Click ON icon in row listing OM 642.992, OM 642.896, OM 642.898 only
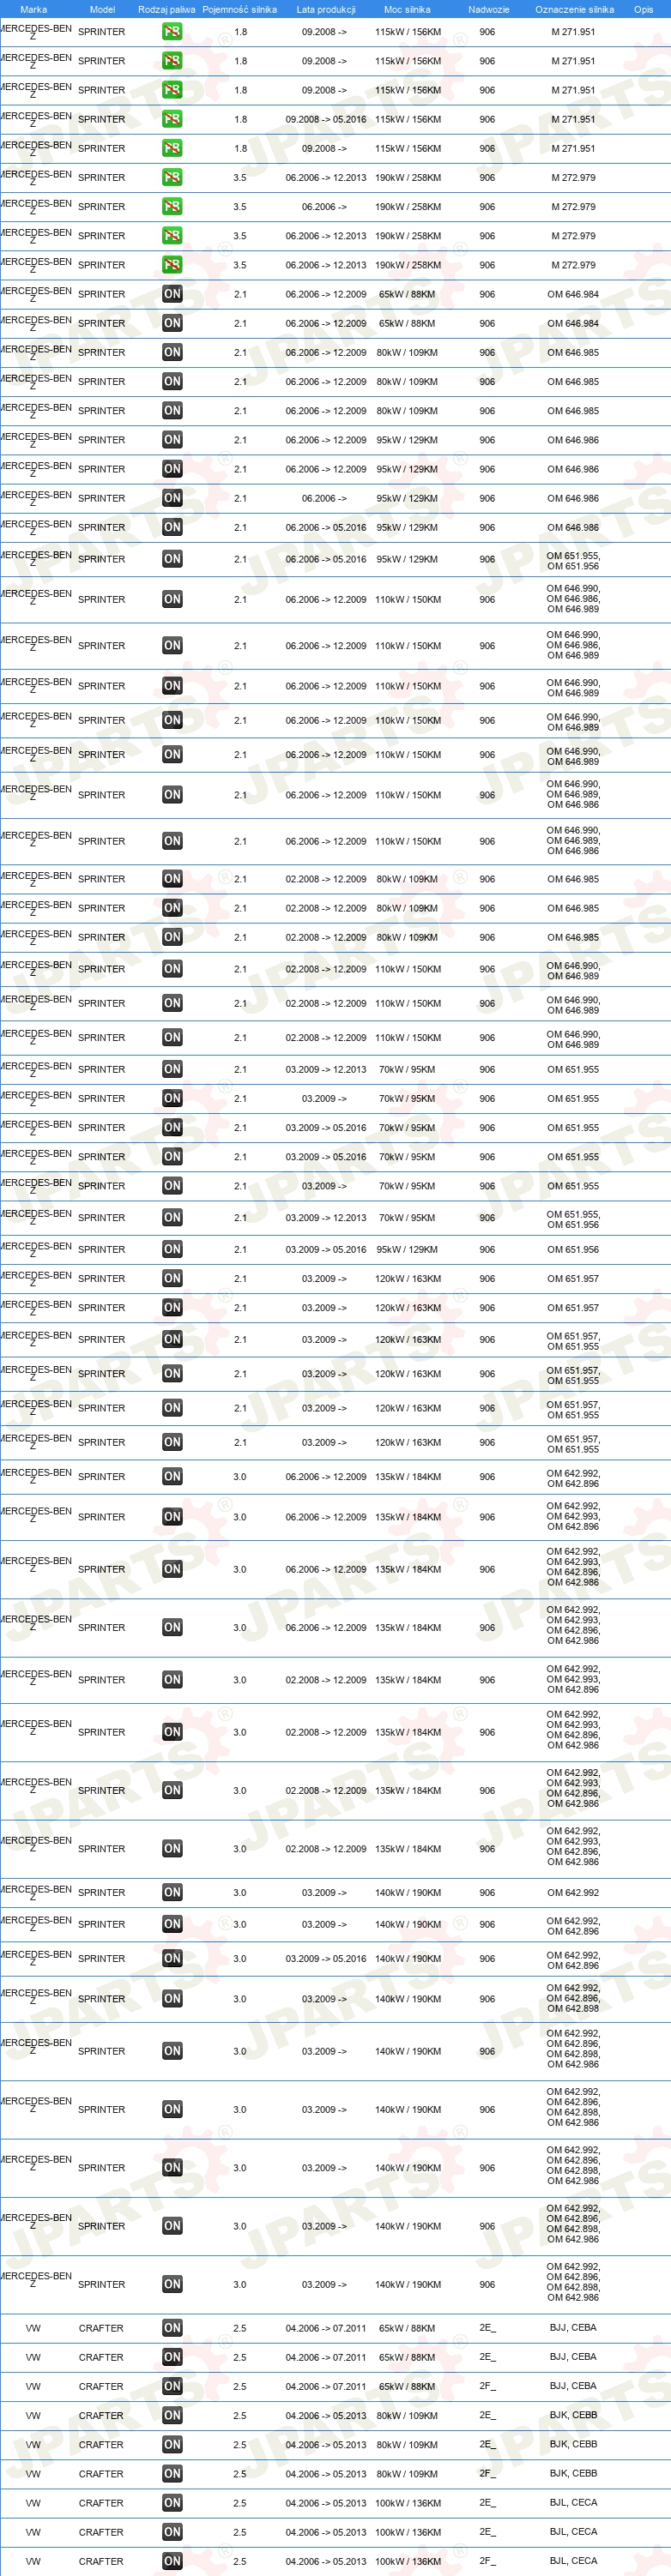This screenshot has height=2576, width=671. [172, 1998]
